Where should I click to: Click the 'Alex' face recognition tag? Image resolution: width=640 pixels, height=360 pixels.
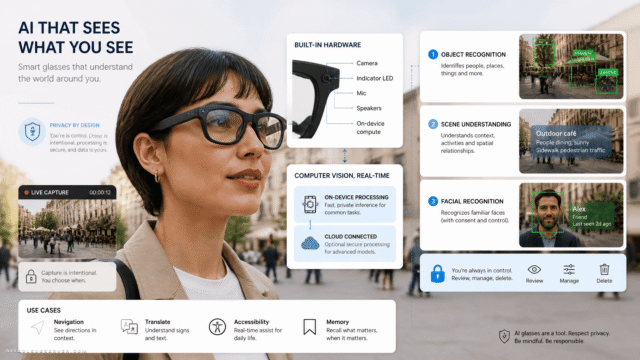tap(591, 216)
